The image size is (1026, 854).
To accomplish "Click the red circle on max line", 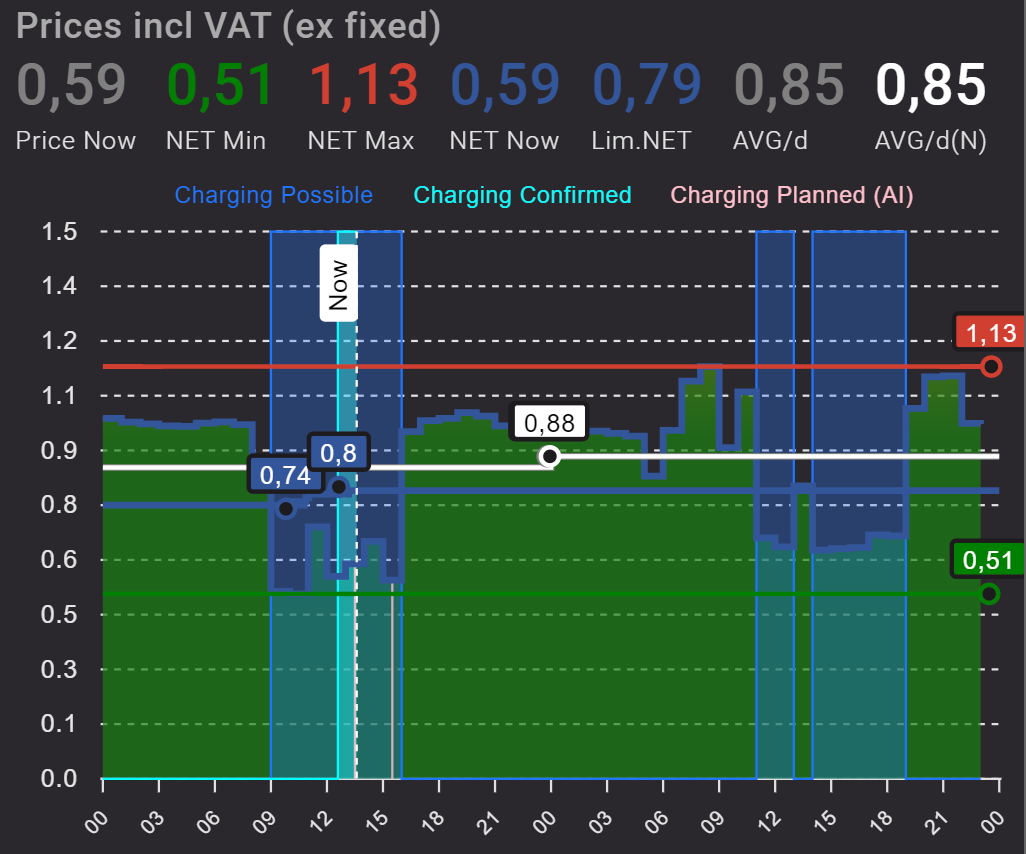I will point(991,366).
